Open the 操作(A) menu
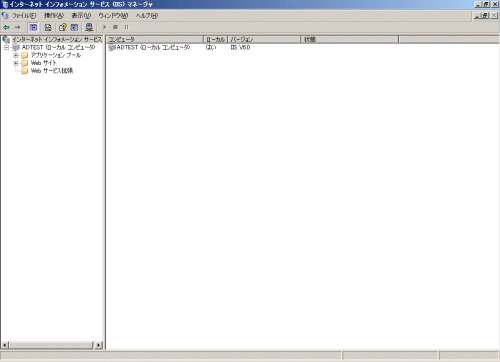Screen dimensions: 500x362 click(x=54, y=16)
